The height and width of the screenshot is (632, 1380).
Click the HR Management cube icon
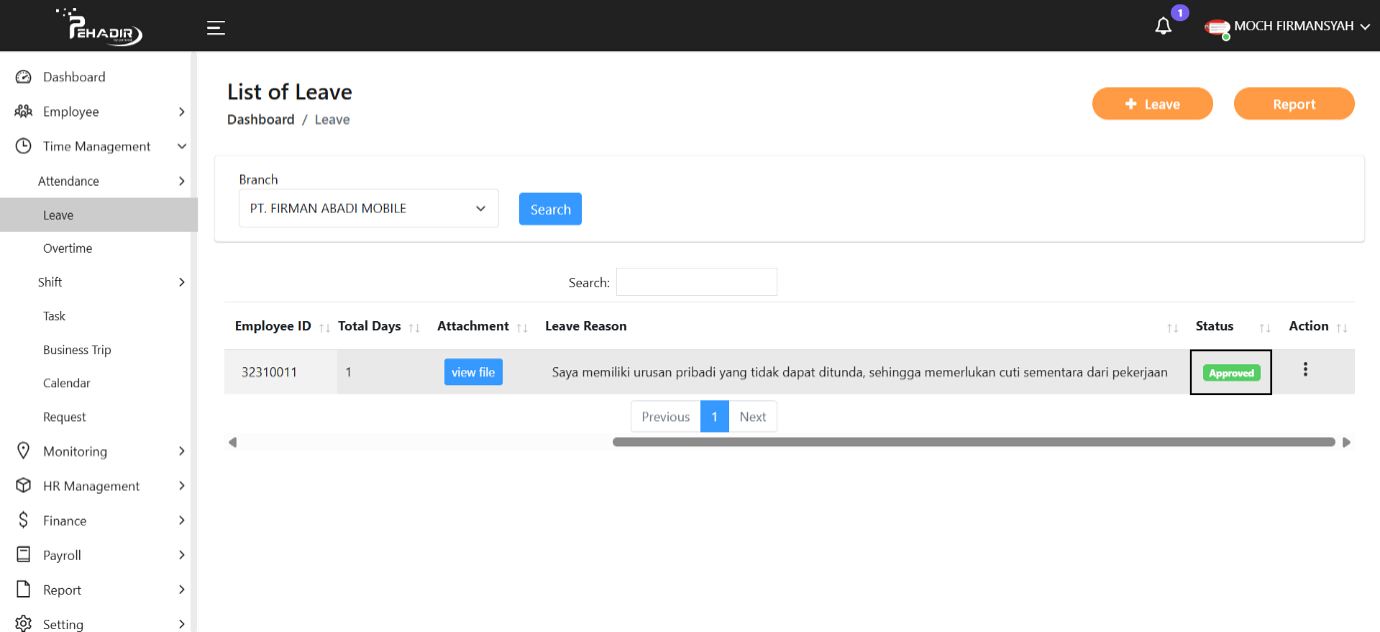coord(24,486)
